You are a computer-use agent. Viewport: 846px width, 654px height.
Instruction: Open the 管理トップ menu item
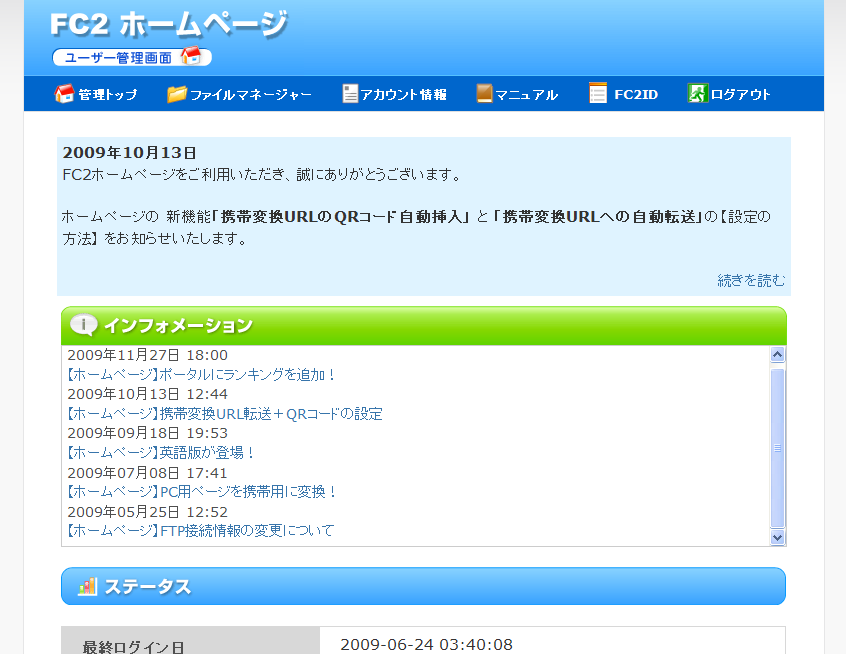click(x=107, y=94)
